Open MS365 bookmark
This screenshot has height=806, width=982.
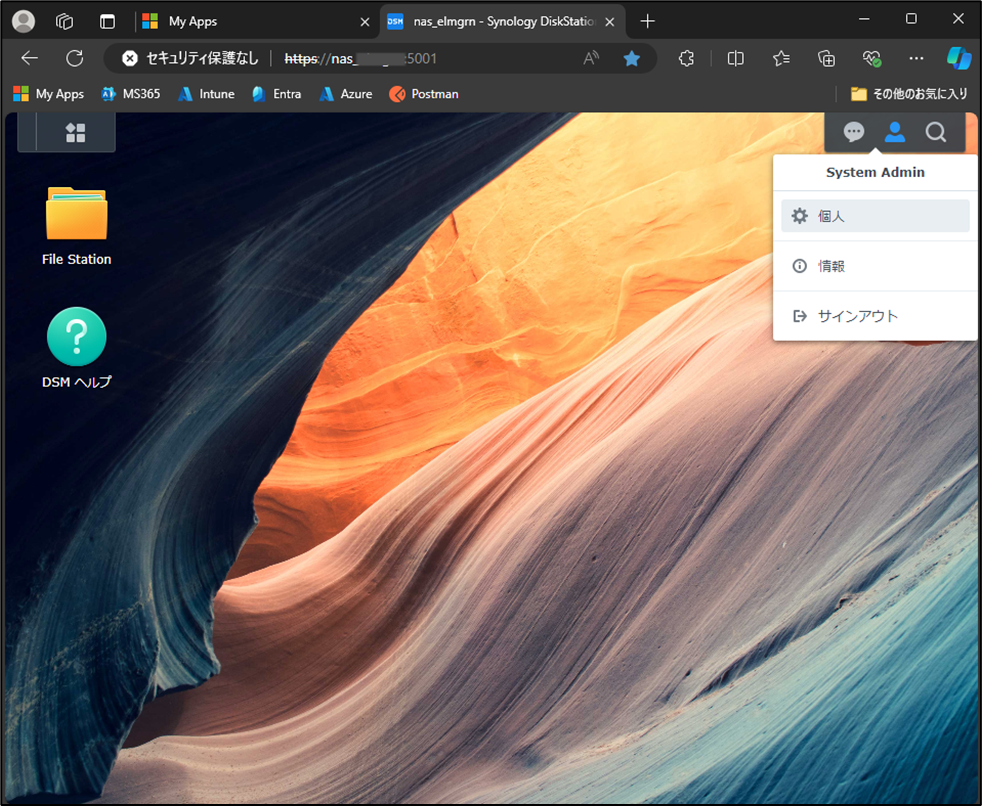(131, 94)
